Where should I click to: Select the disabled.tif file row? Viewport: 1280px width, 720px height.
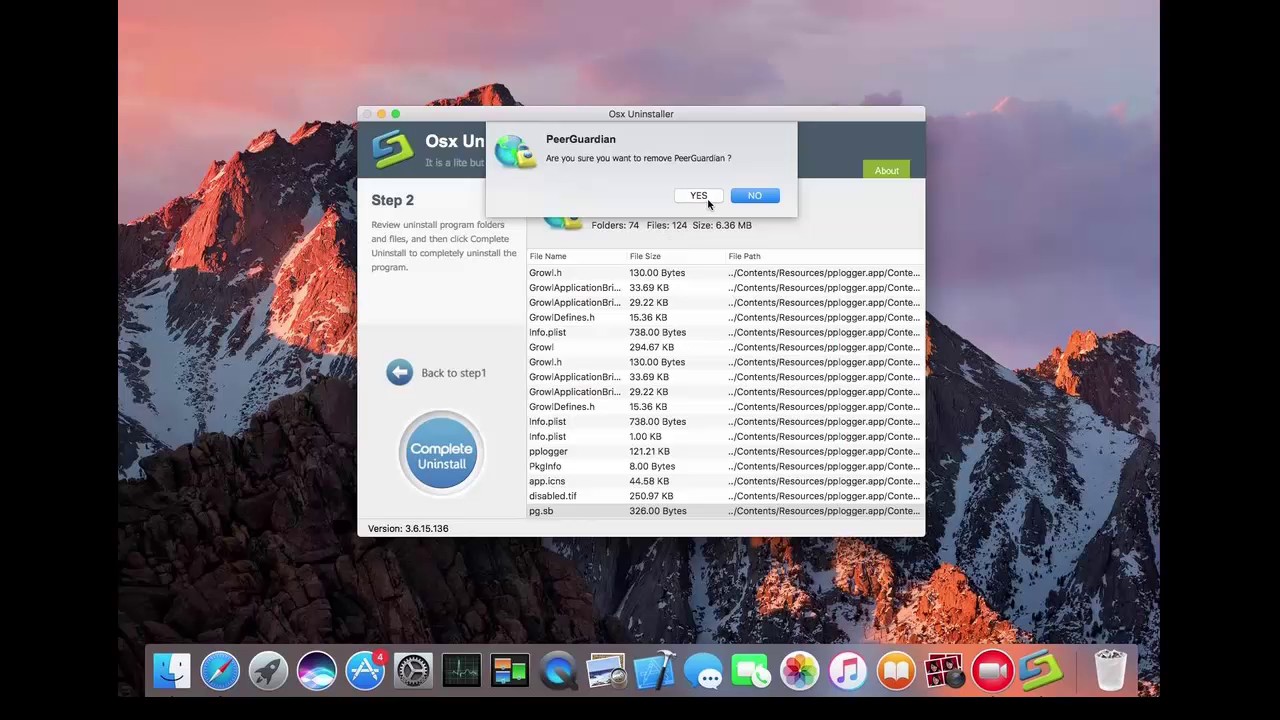tap(726, 496)
